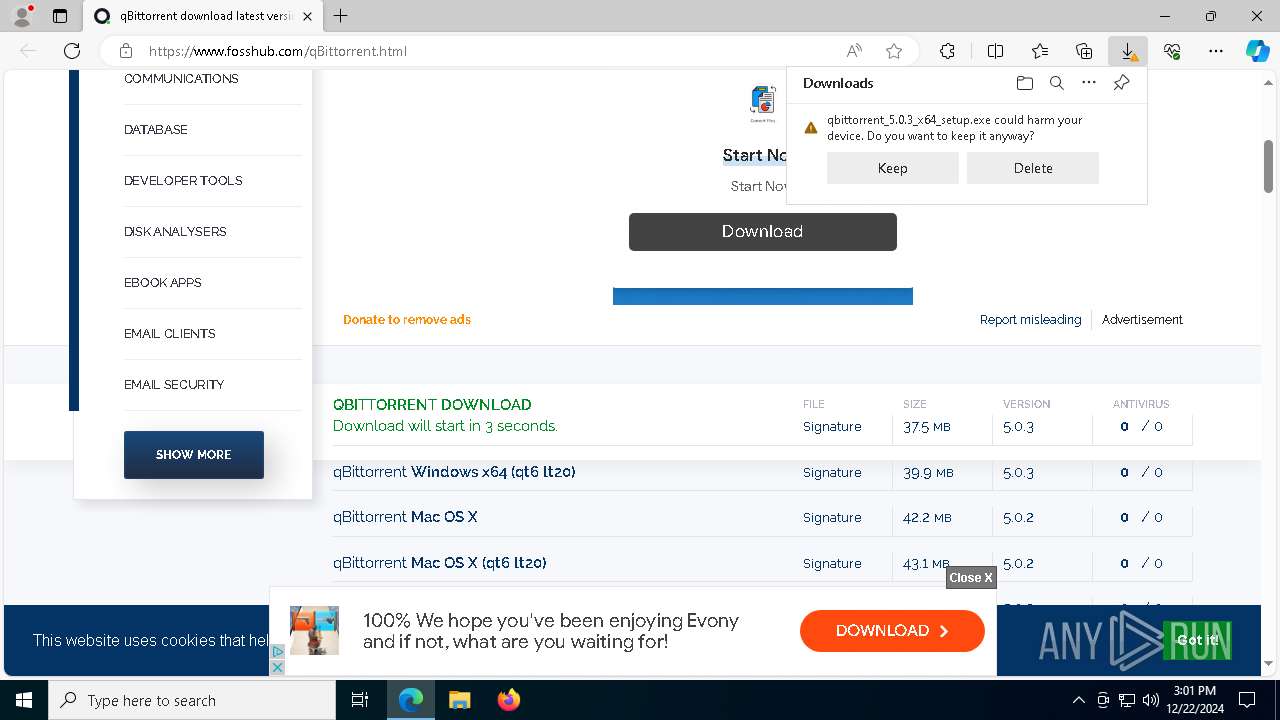The image size is (1280, 720).
Task: Open the tab actions menu icon
Action: point(60,16)
